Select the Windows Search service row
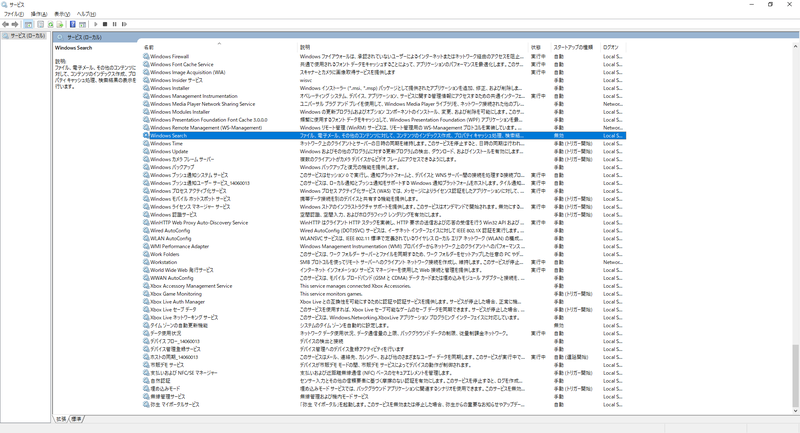The height and width of the screenshot is (433, 800). pyautogui.click(x=384, y=136)
